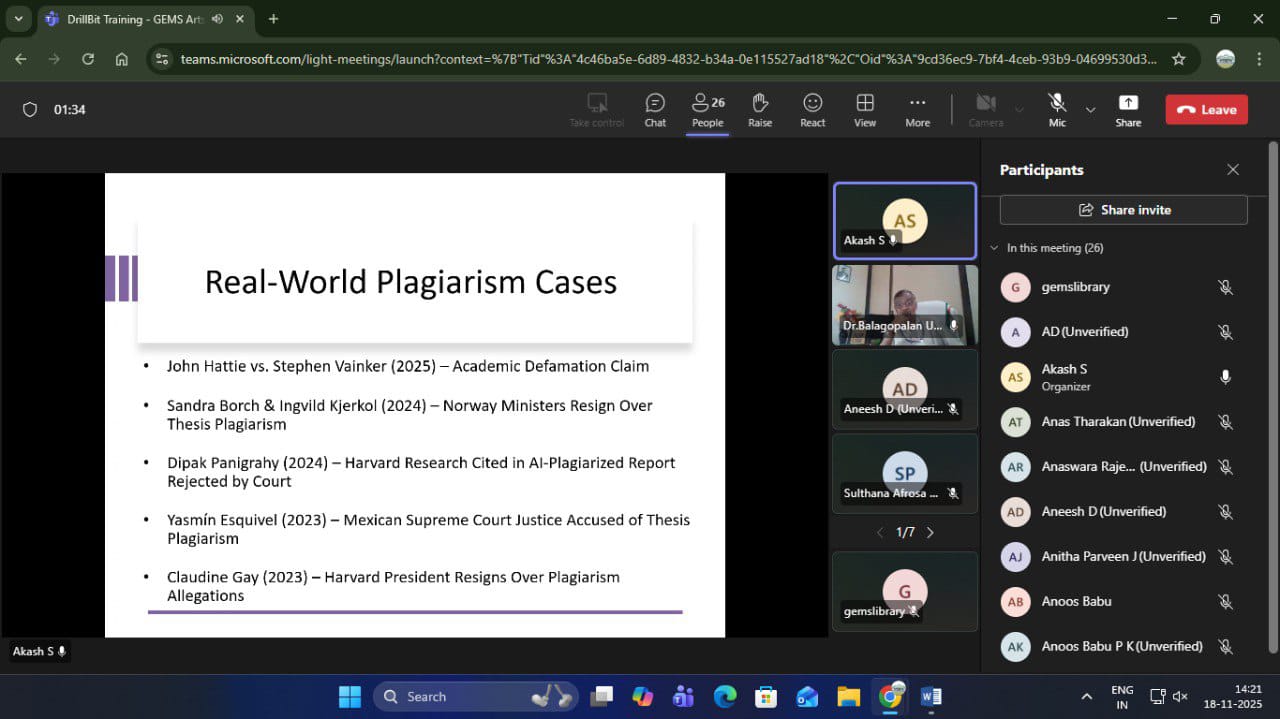Open the browser tab search dropdown
1280x719 pixels.
click(x=18, y=19)
